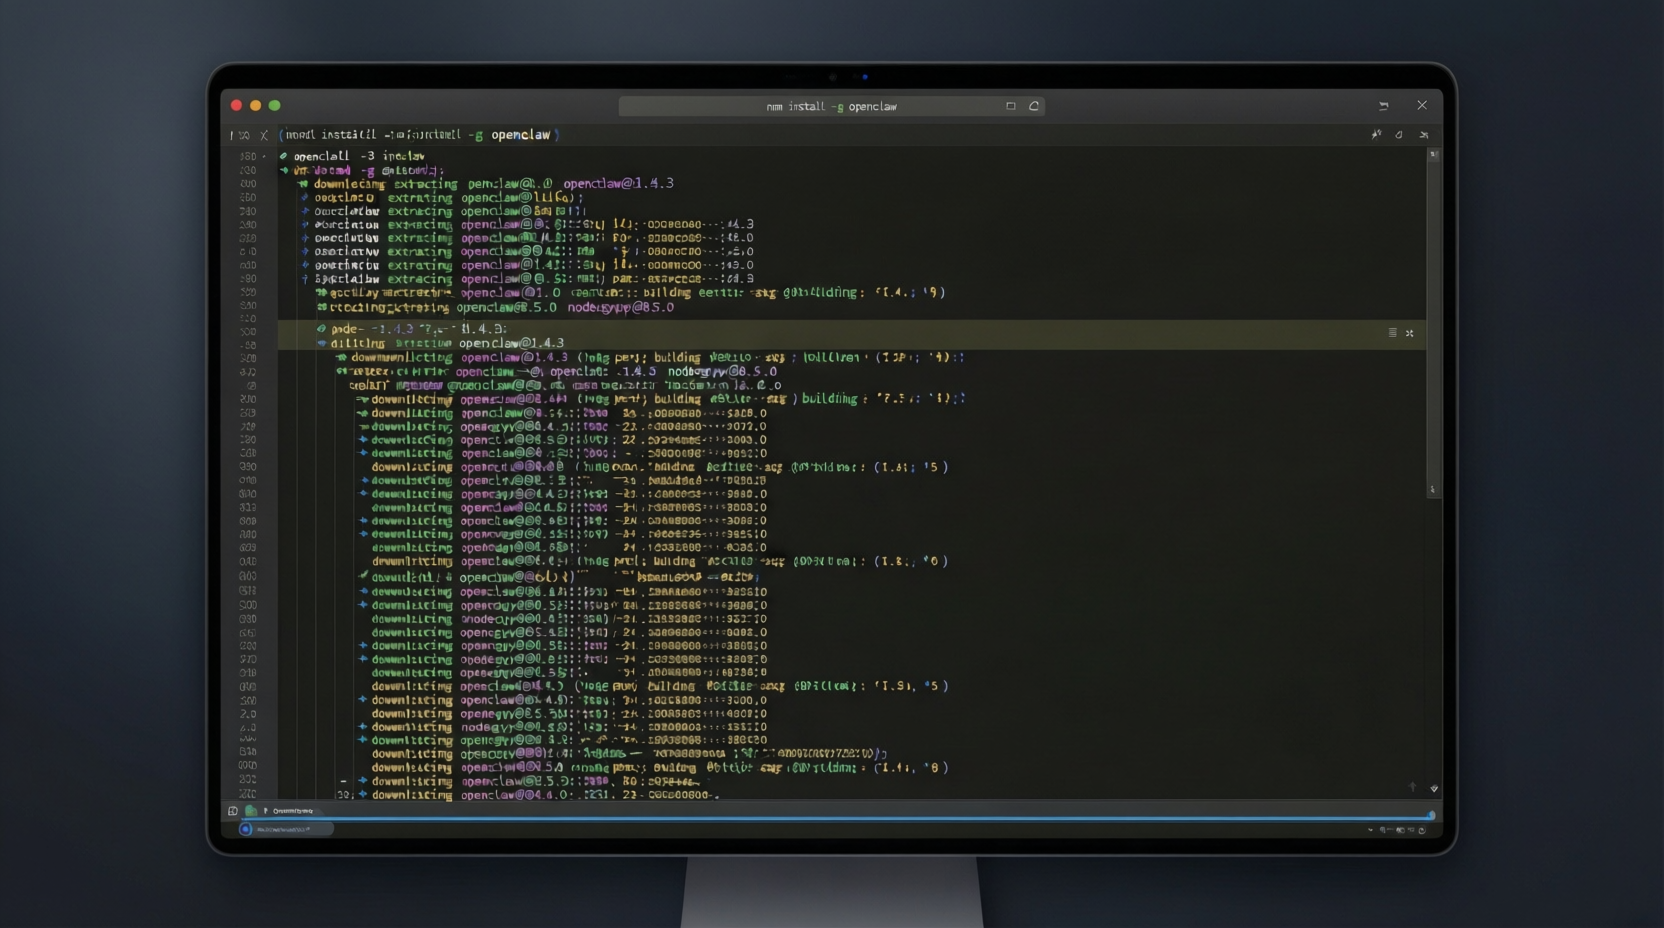The width and height of the screenshot is (1664, 928).
Task: Click the red close traffic light
Action: (x=236, y=105)
